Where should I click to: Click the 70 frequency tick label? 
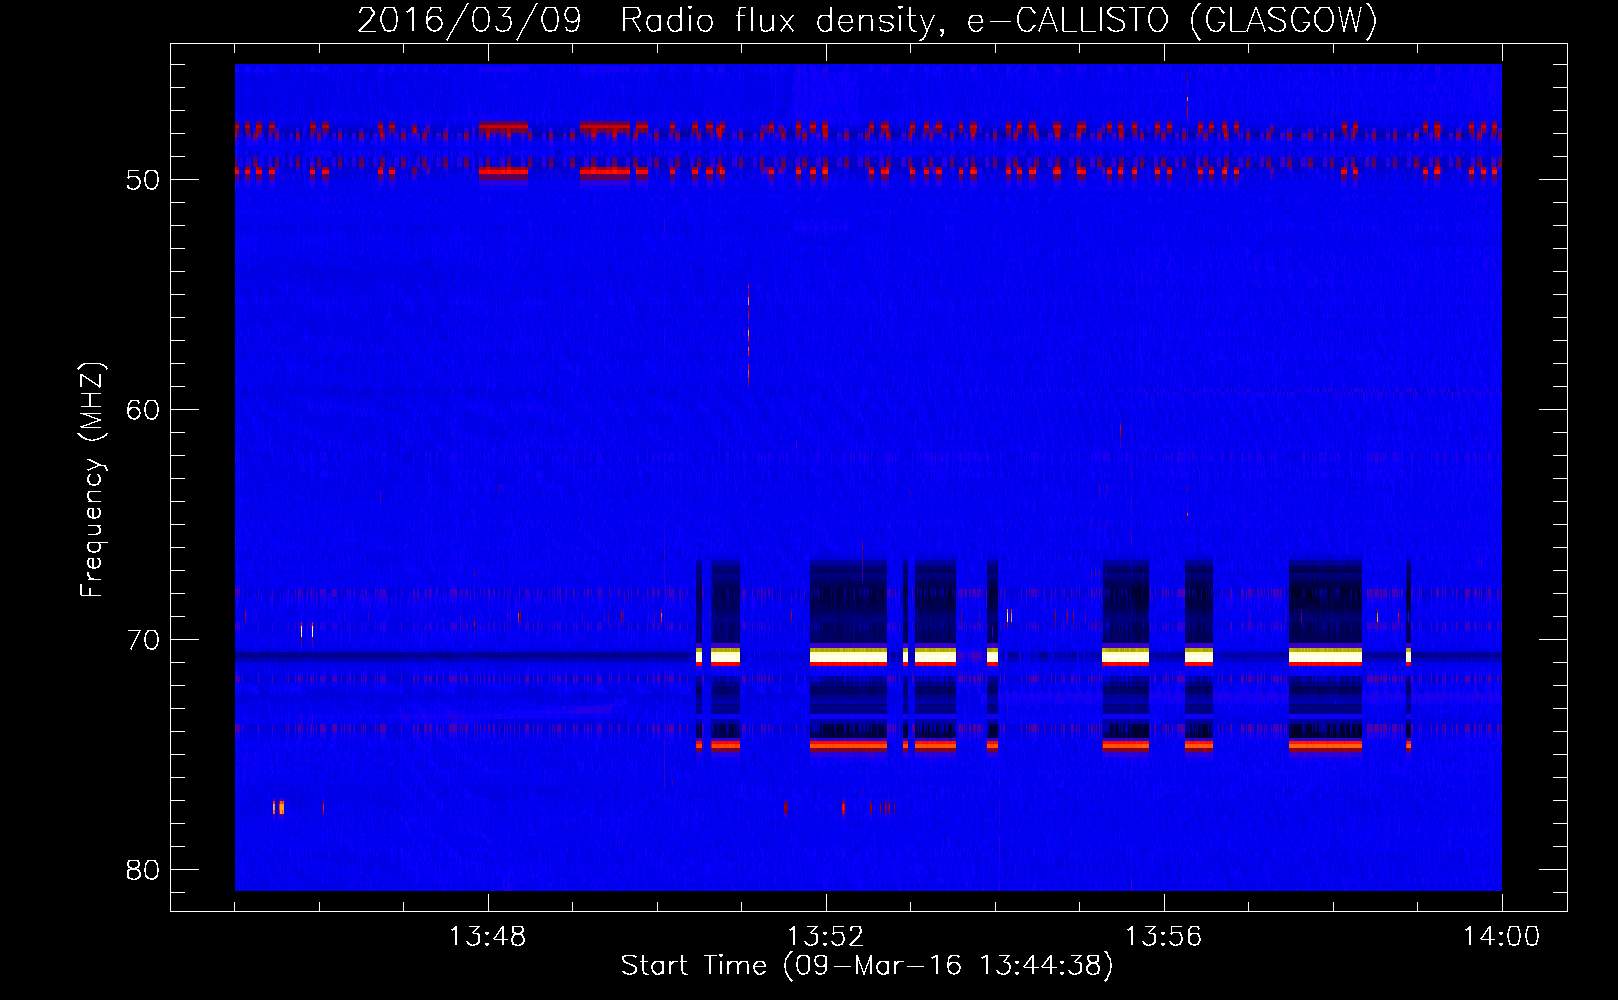pos(143,640)
